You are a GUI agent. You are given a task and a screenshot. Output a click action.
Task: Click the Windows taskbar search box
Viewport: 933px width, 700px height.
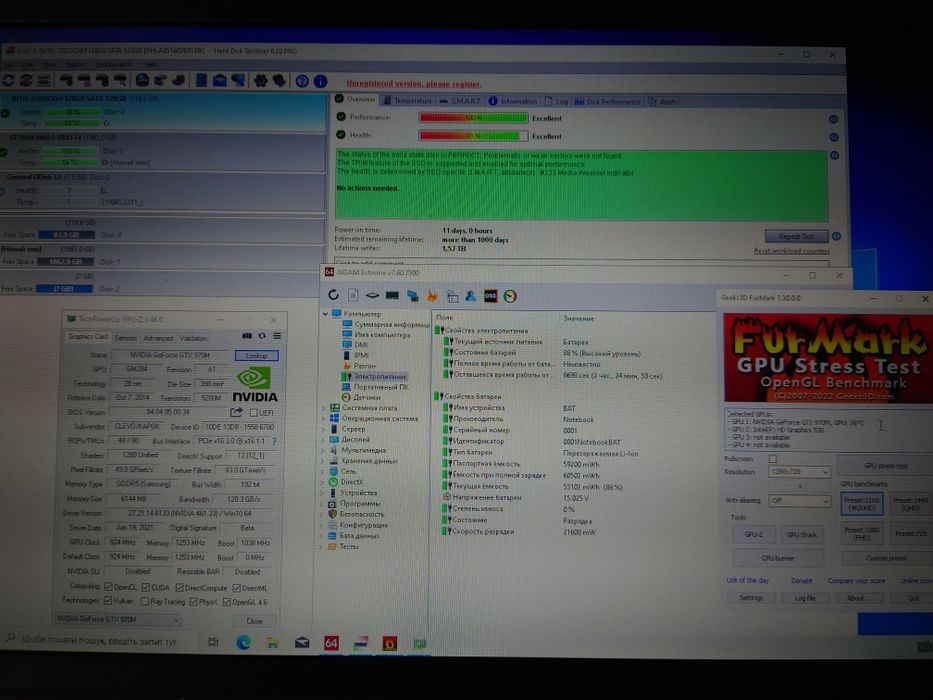coord(99,640)
